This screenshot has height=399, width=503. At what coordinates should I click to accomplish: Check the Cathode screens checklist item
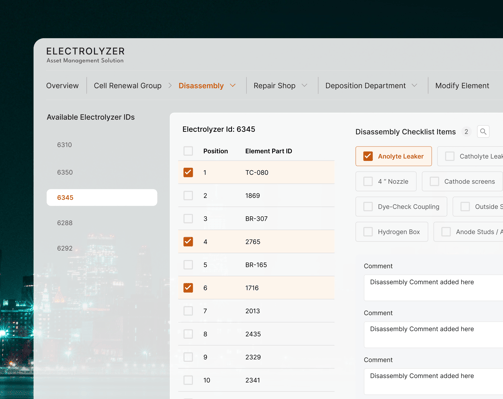434,181
